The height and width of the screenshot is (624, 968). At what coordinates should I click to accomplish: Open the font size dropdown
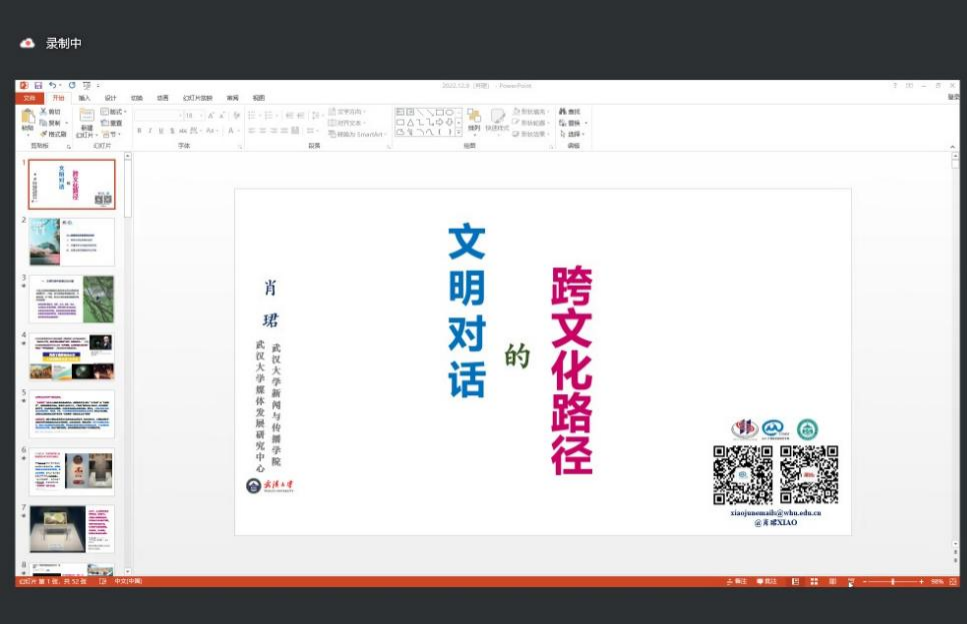point(201,116)
